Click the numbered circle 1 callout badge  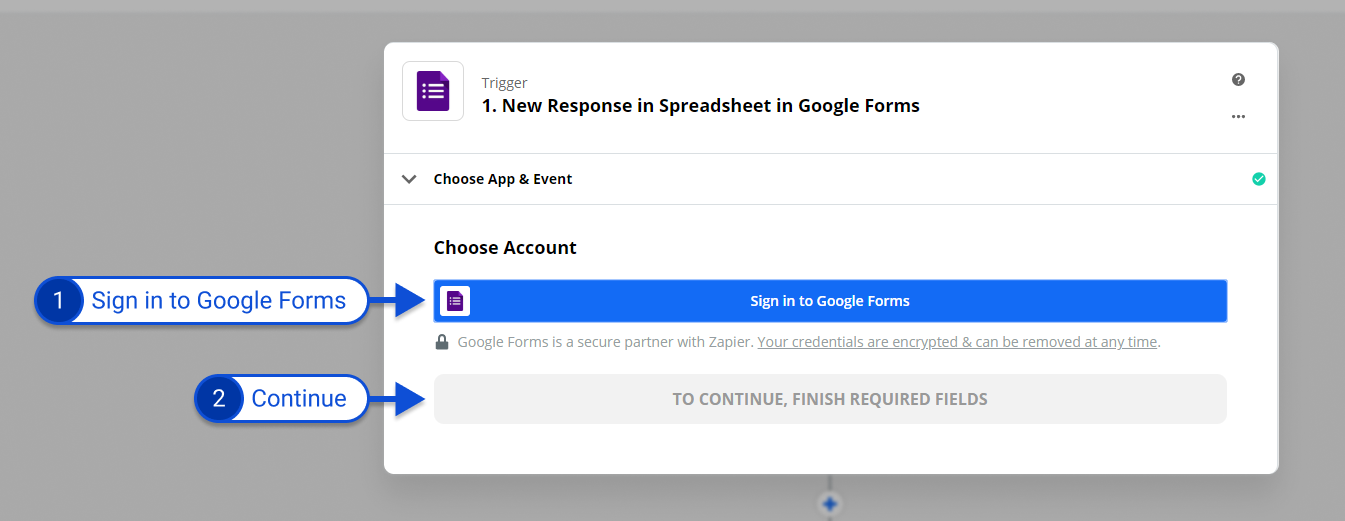click(58, 300)
